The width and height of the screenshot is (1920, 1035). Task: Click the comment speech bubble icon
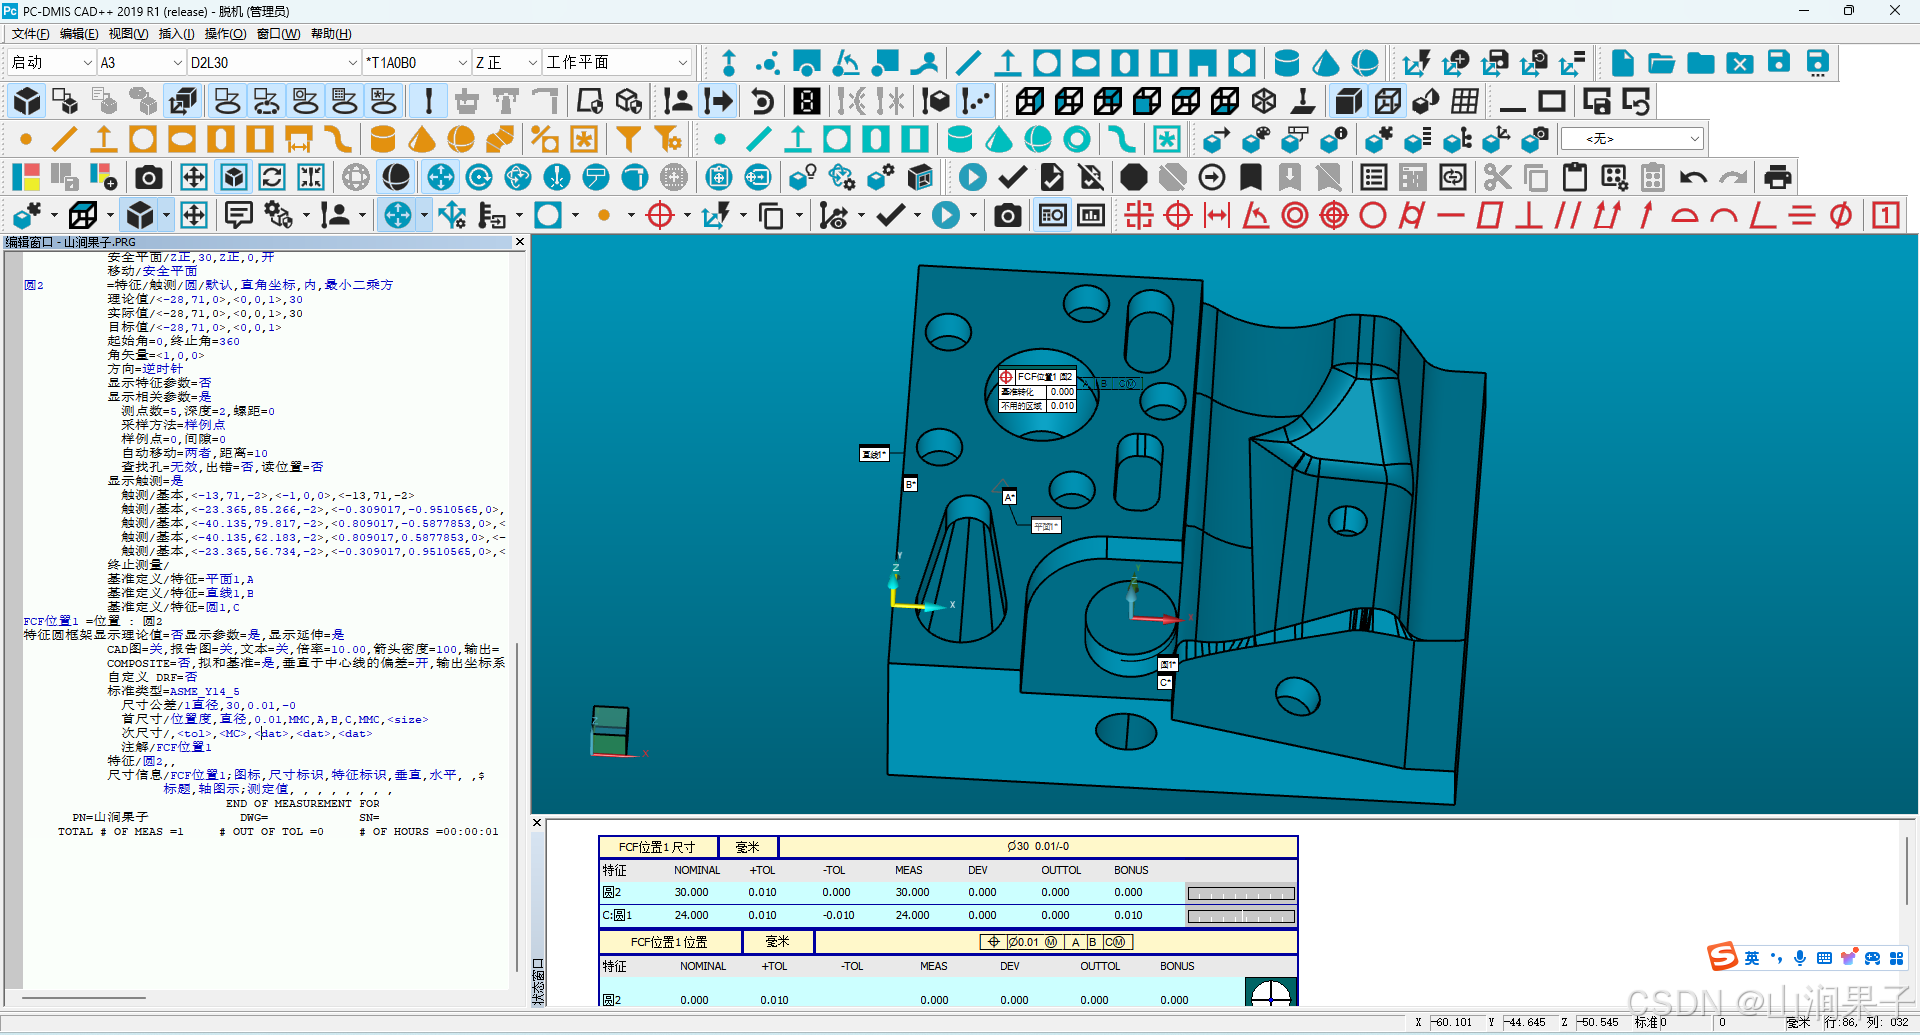pyautogui.click(x=238, y=215)
